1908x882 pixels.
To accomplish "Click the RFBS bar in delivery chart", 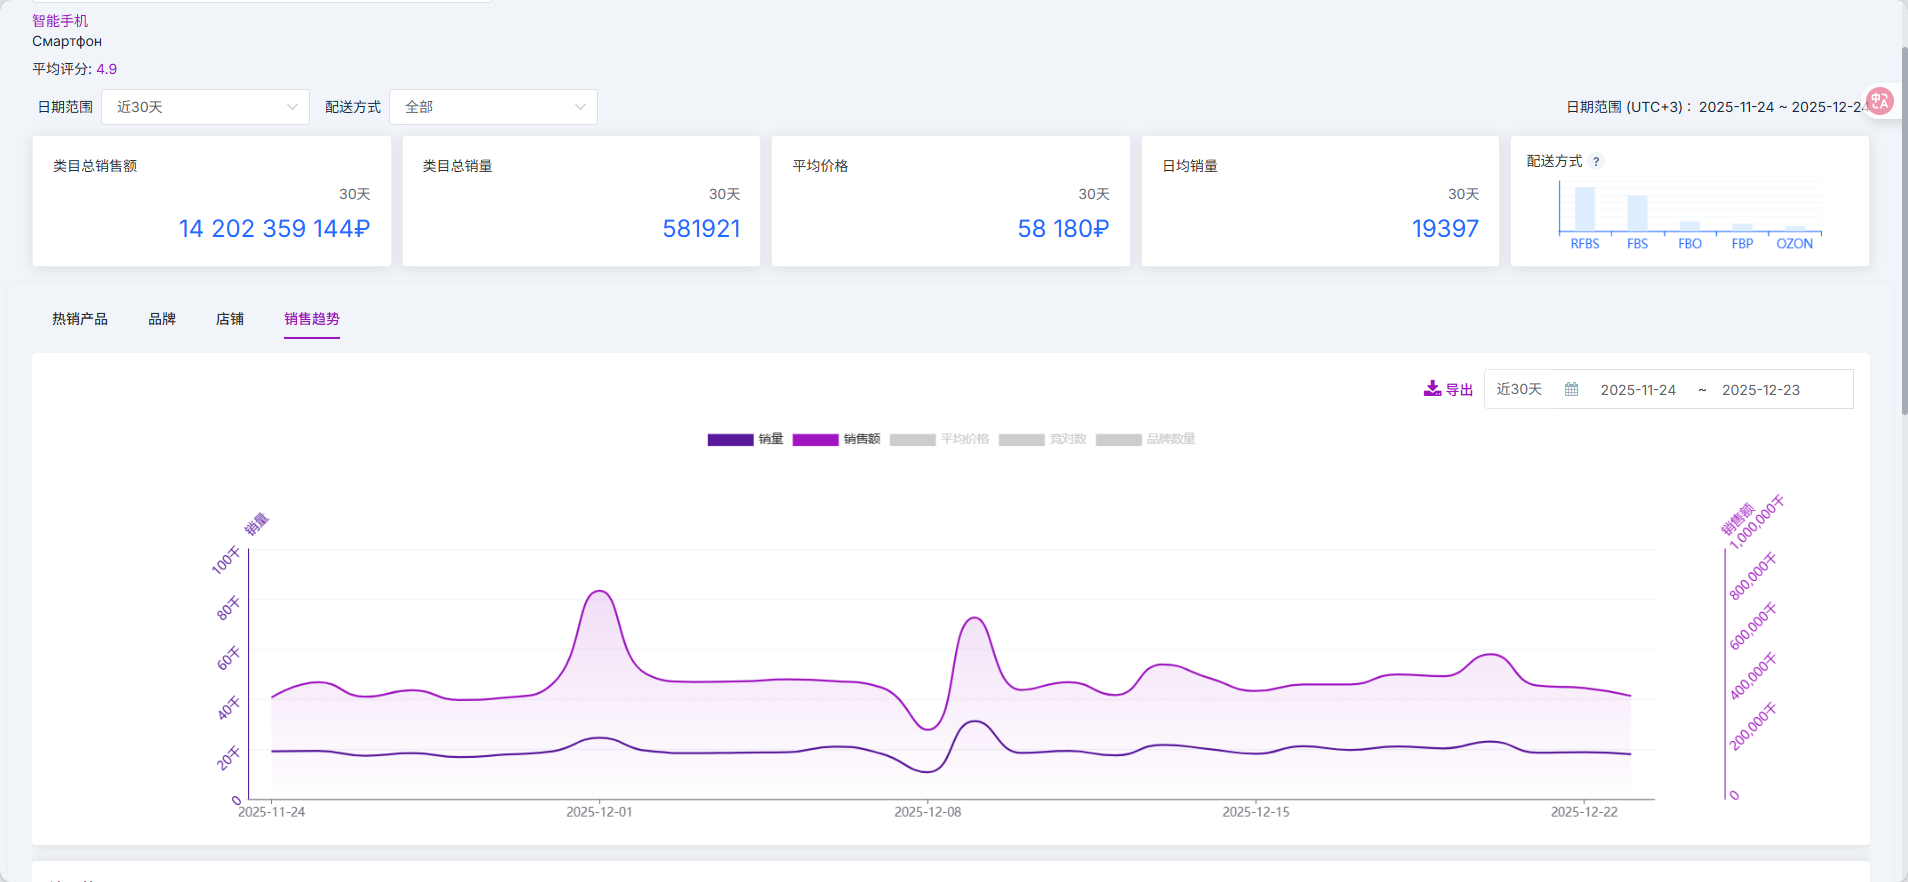I will (x=1584, y=209).
